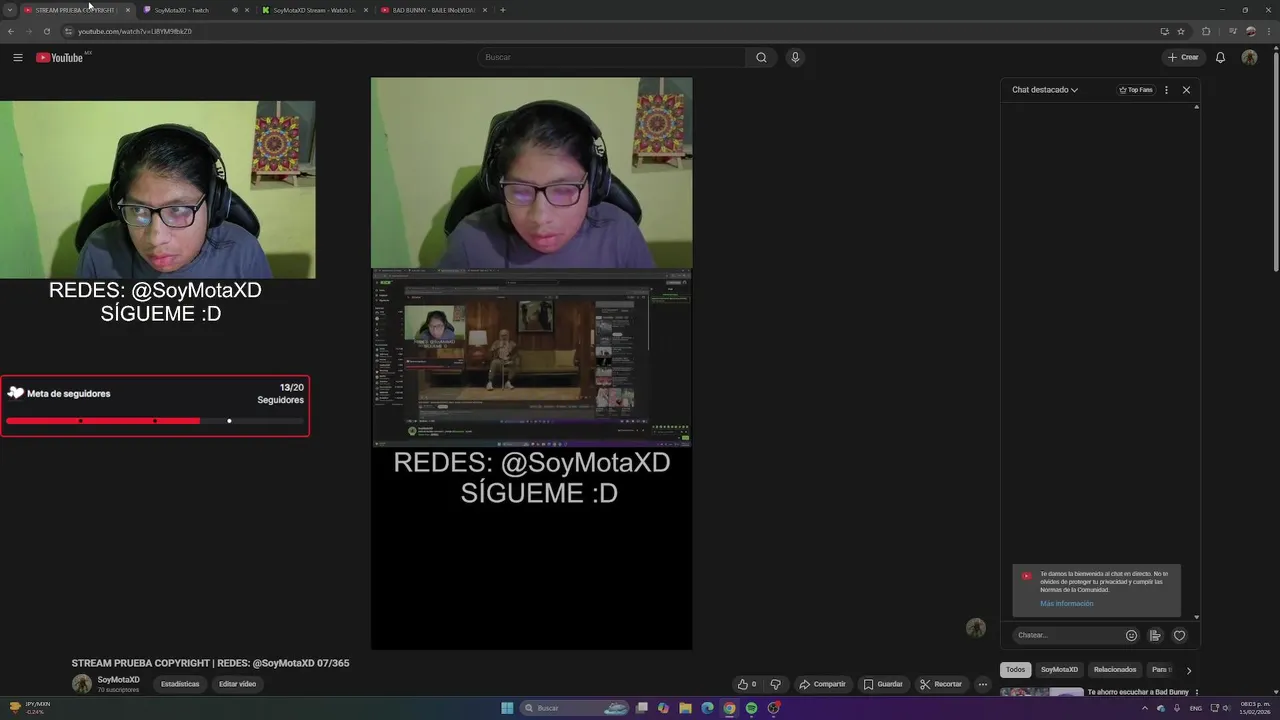Open the emoji picker in chat

1131,635
